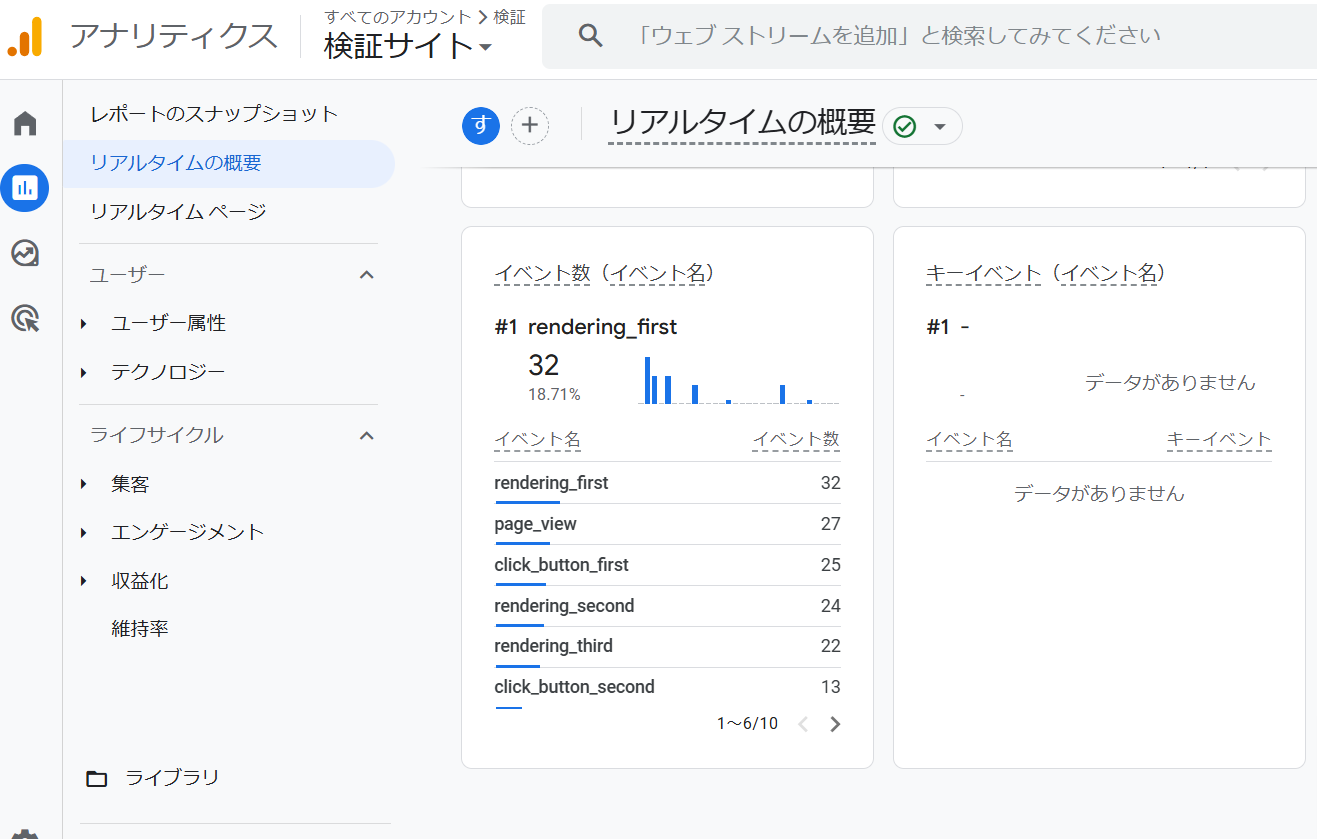Screen dimensions: 1317x839
Task: Click the search magnifier icon
Action: 591,36
